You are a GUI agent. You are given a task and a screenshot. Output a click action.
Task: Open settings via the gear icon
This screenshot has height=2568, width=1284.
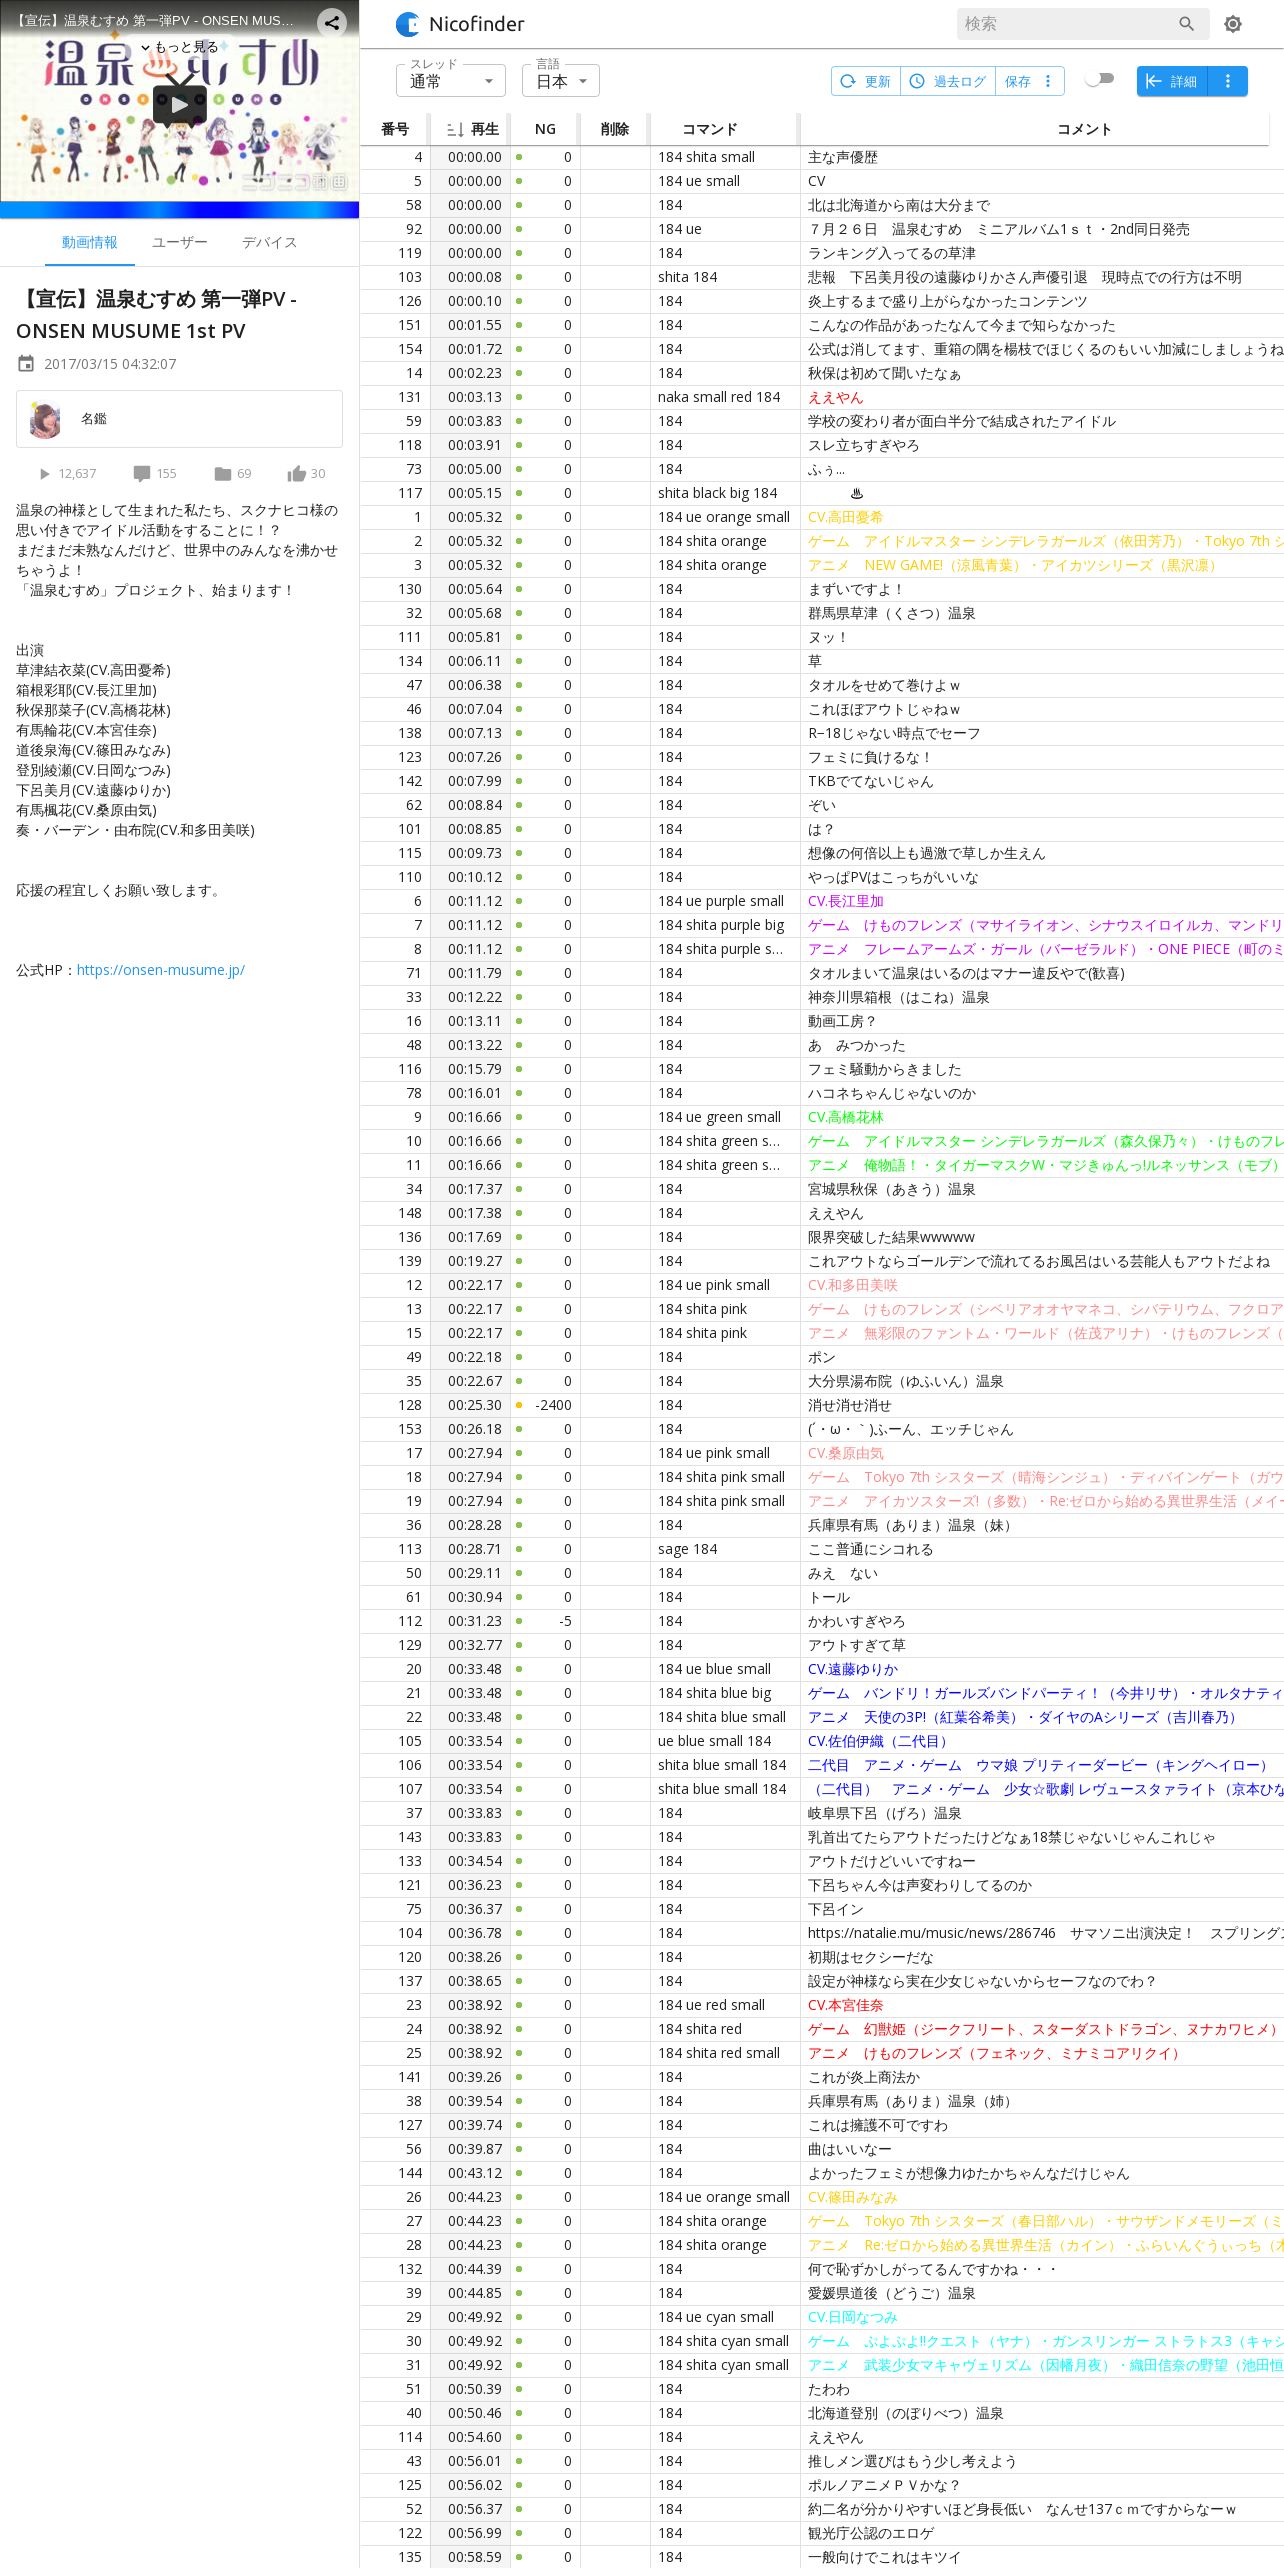[x=1233, y=24]
